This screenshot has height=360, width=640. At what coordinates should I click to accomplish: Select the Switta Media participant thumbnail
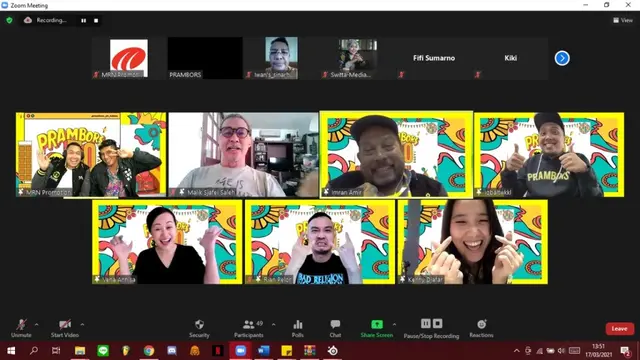[x=357, y=58]
